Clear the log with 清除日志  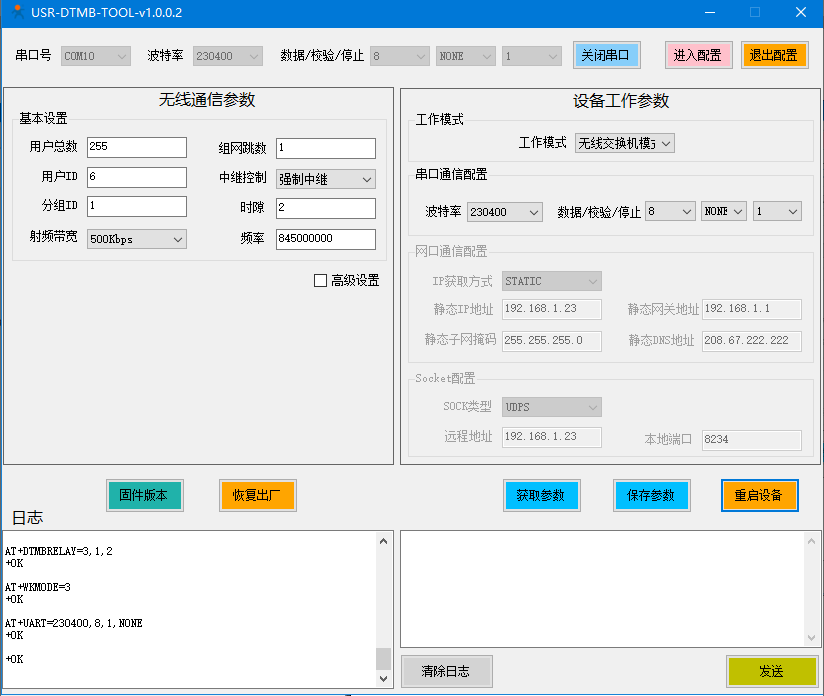(446, 671)
